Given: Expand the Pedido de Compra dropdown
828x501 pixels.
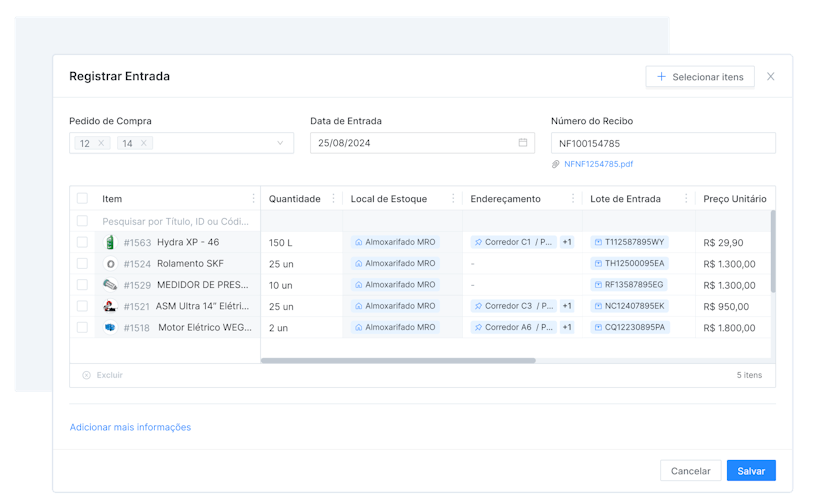Looking at the screenshot, I should [x=280, y=143].
